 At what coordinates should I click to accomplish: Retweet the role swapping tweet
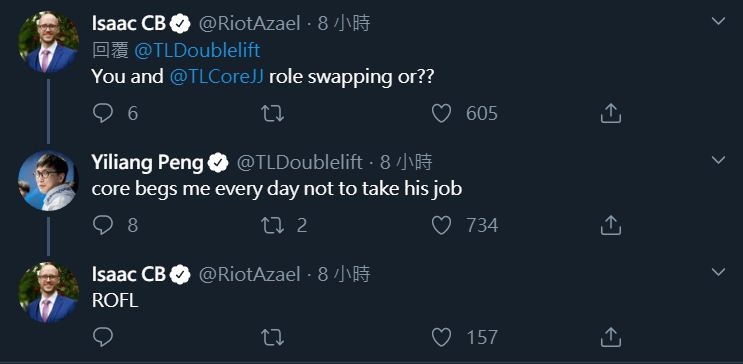pyautogui.click(x=272, y=113)
